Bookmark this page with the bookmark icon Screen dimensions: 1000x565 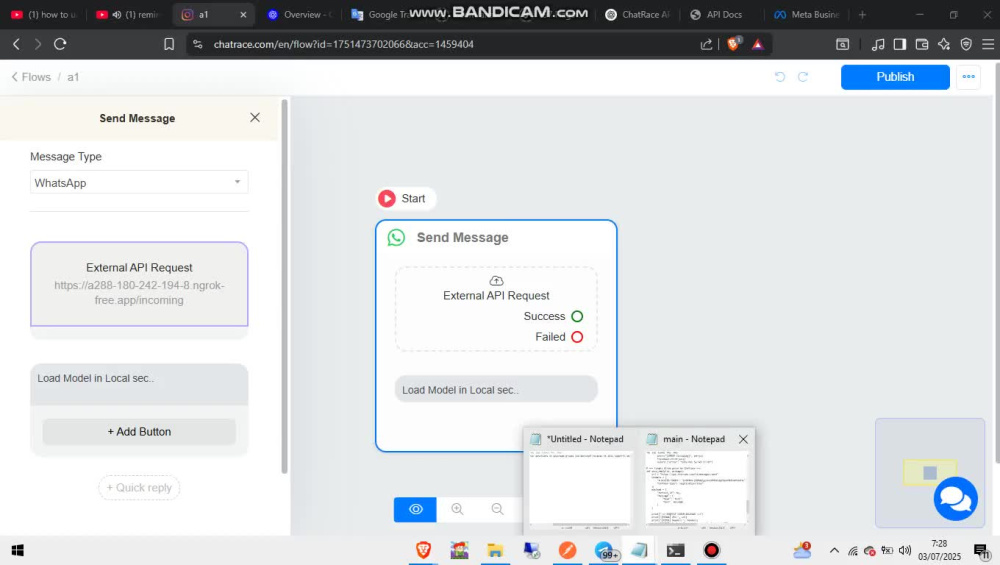pos(169,44)
